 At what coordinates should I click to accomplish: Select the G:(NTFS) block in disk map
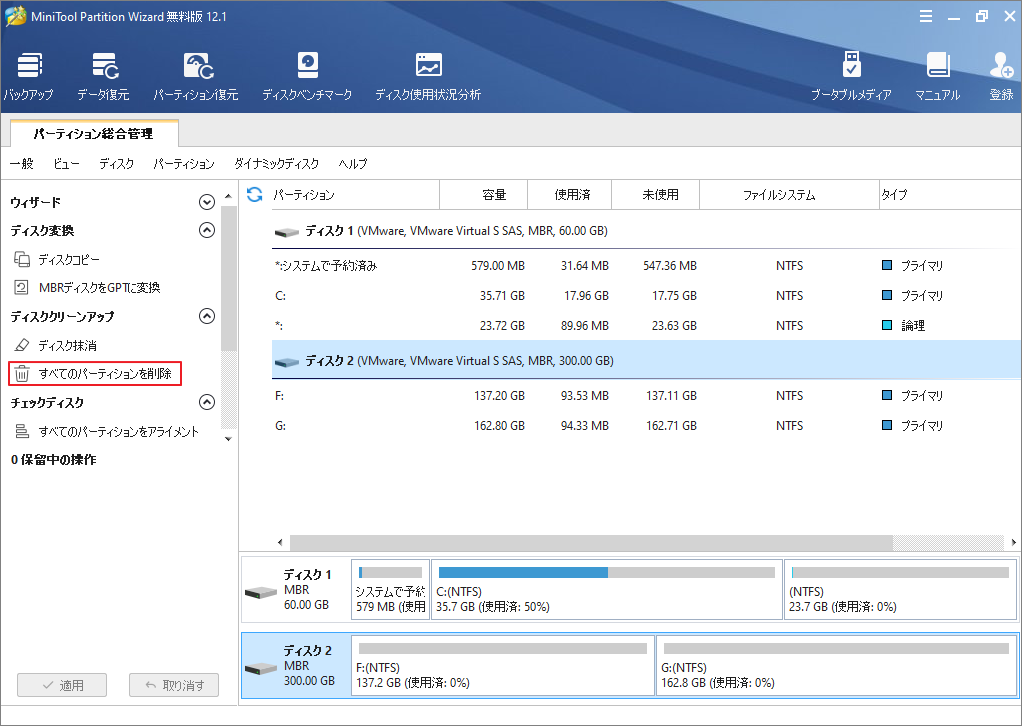point(836,665)
